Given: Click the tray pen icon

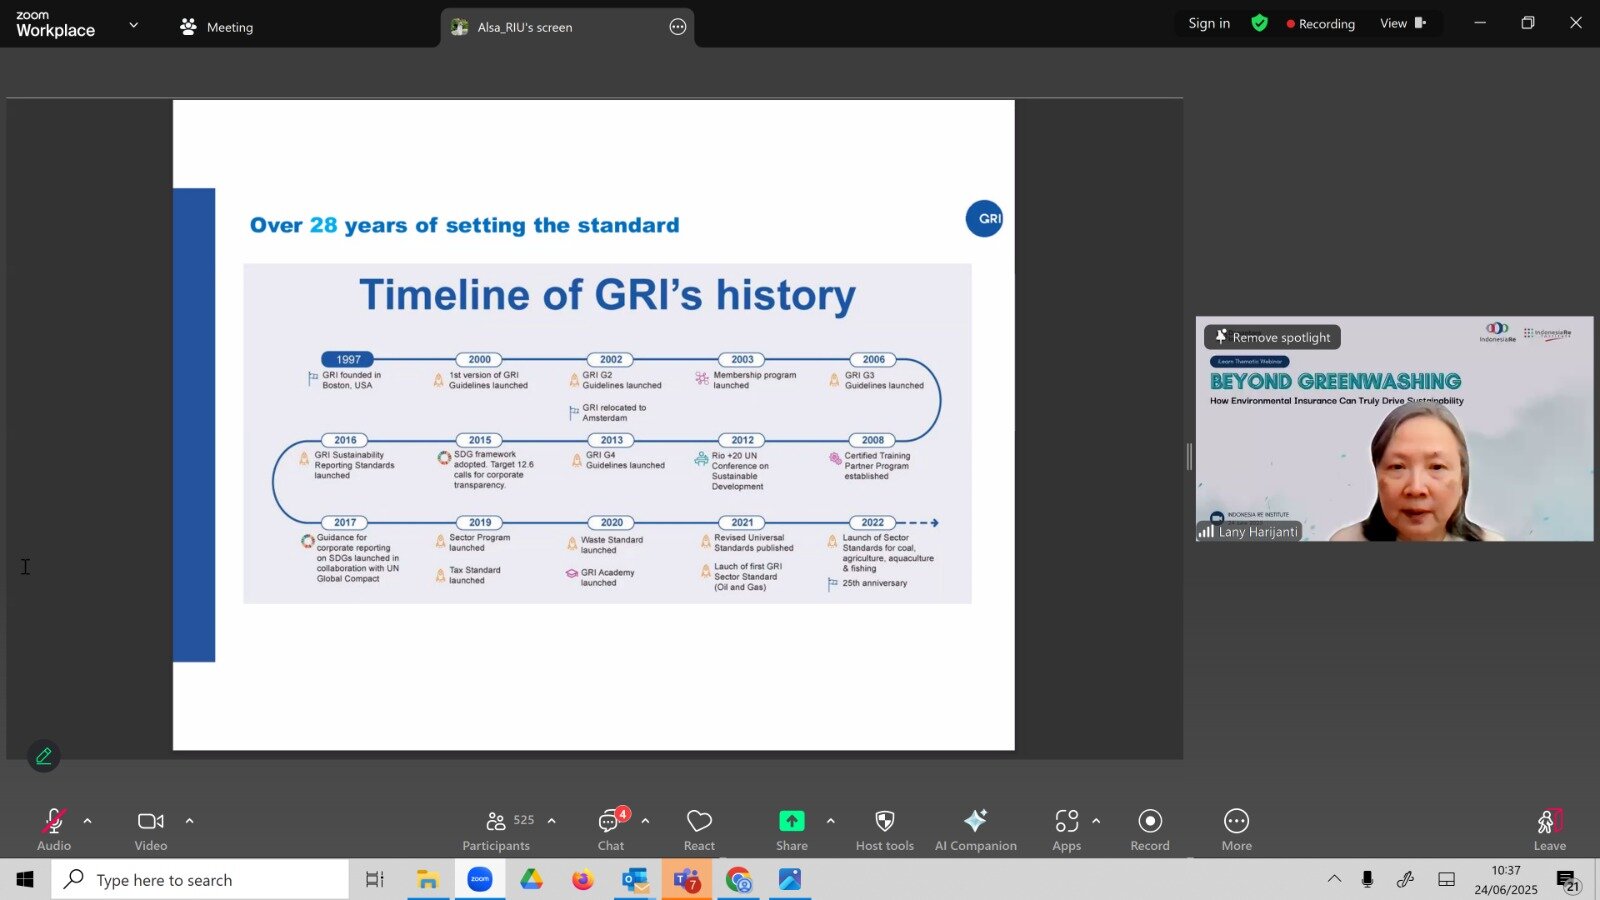Looking at the screenshot, I should pyautogui.click(x=1405, y=879).
